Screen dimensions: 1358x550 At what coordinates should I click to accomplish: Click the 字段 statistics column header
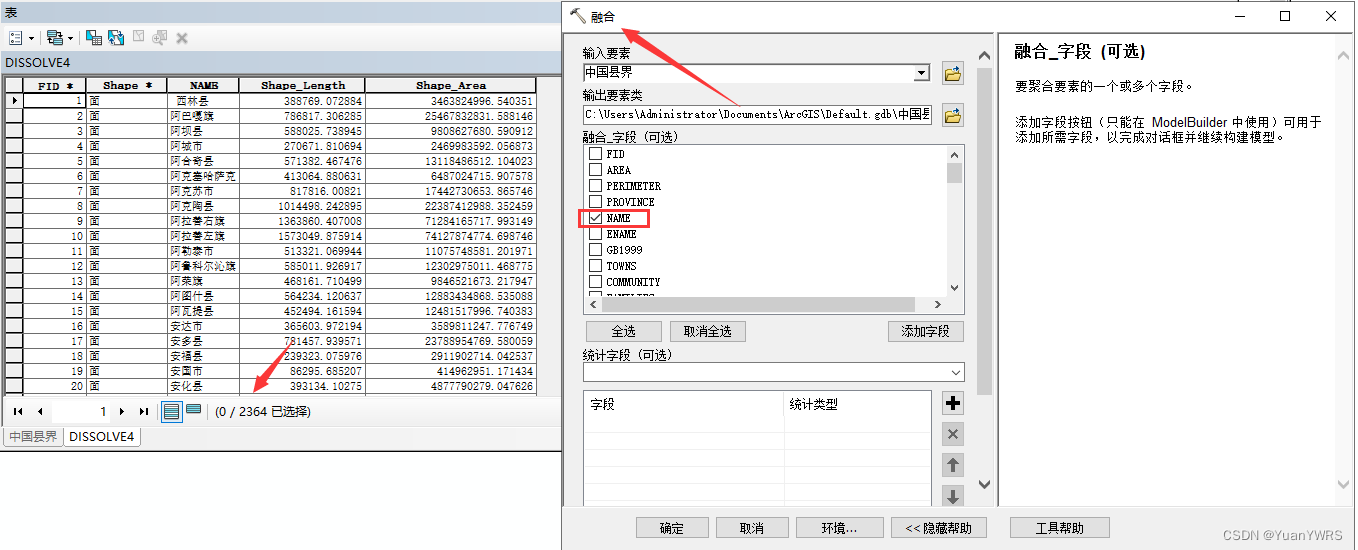pyautogui.click(x=684, y=405)
